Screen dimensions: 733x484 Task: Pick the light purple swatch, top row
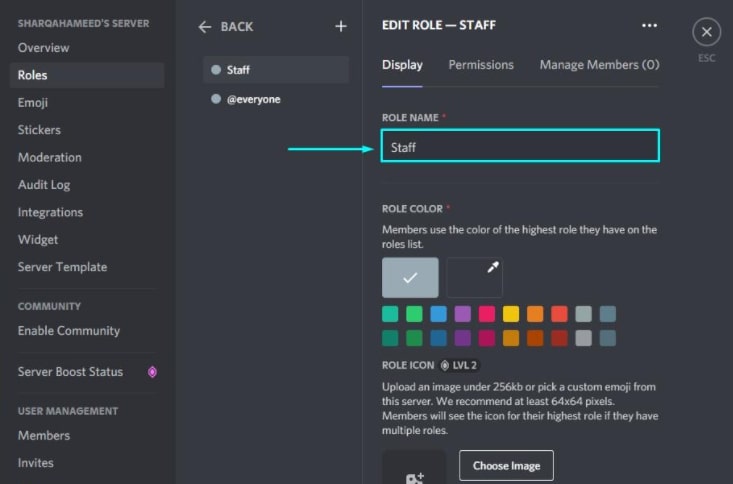click(x=462, y=314)
